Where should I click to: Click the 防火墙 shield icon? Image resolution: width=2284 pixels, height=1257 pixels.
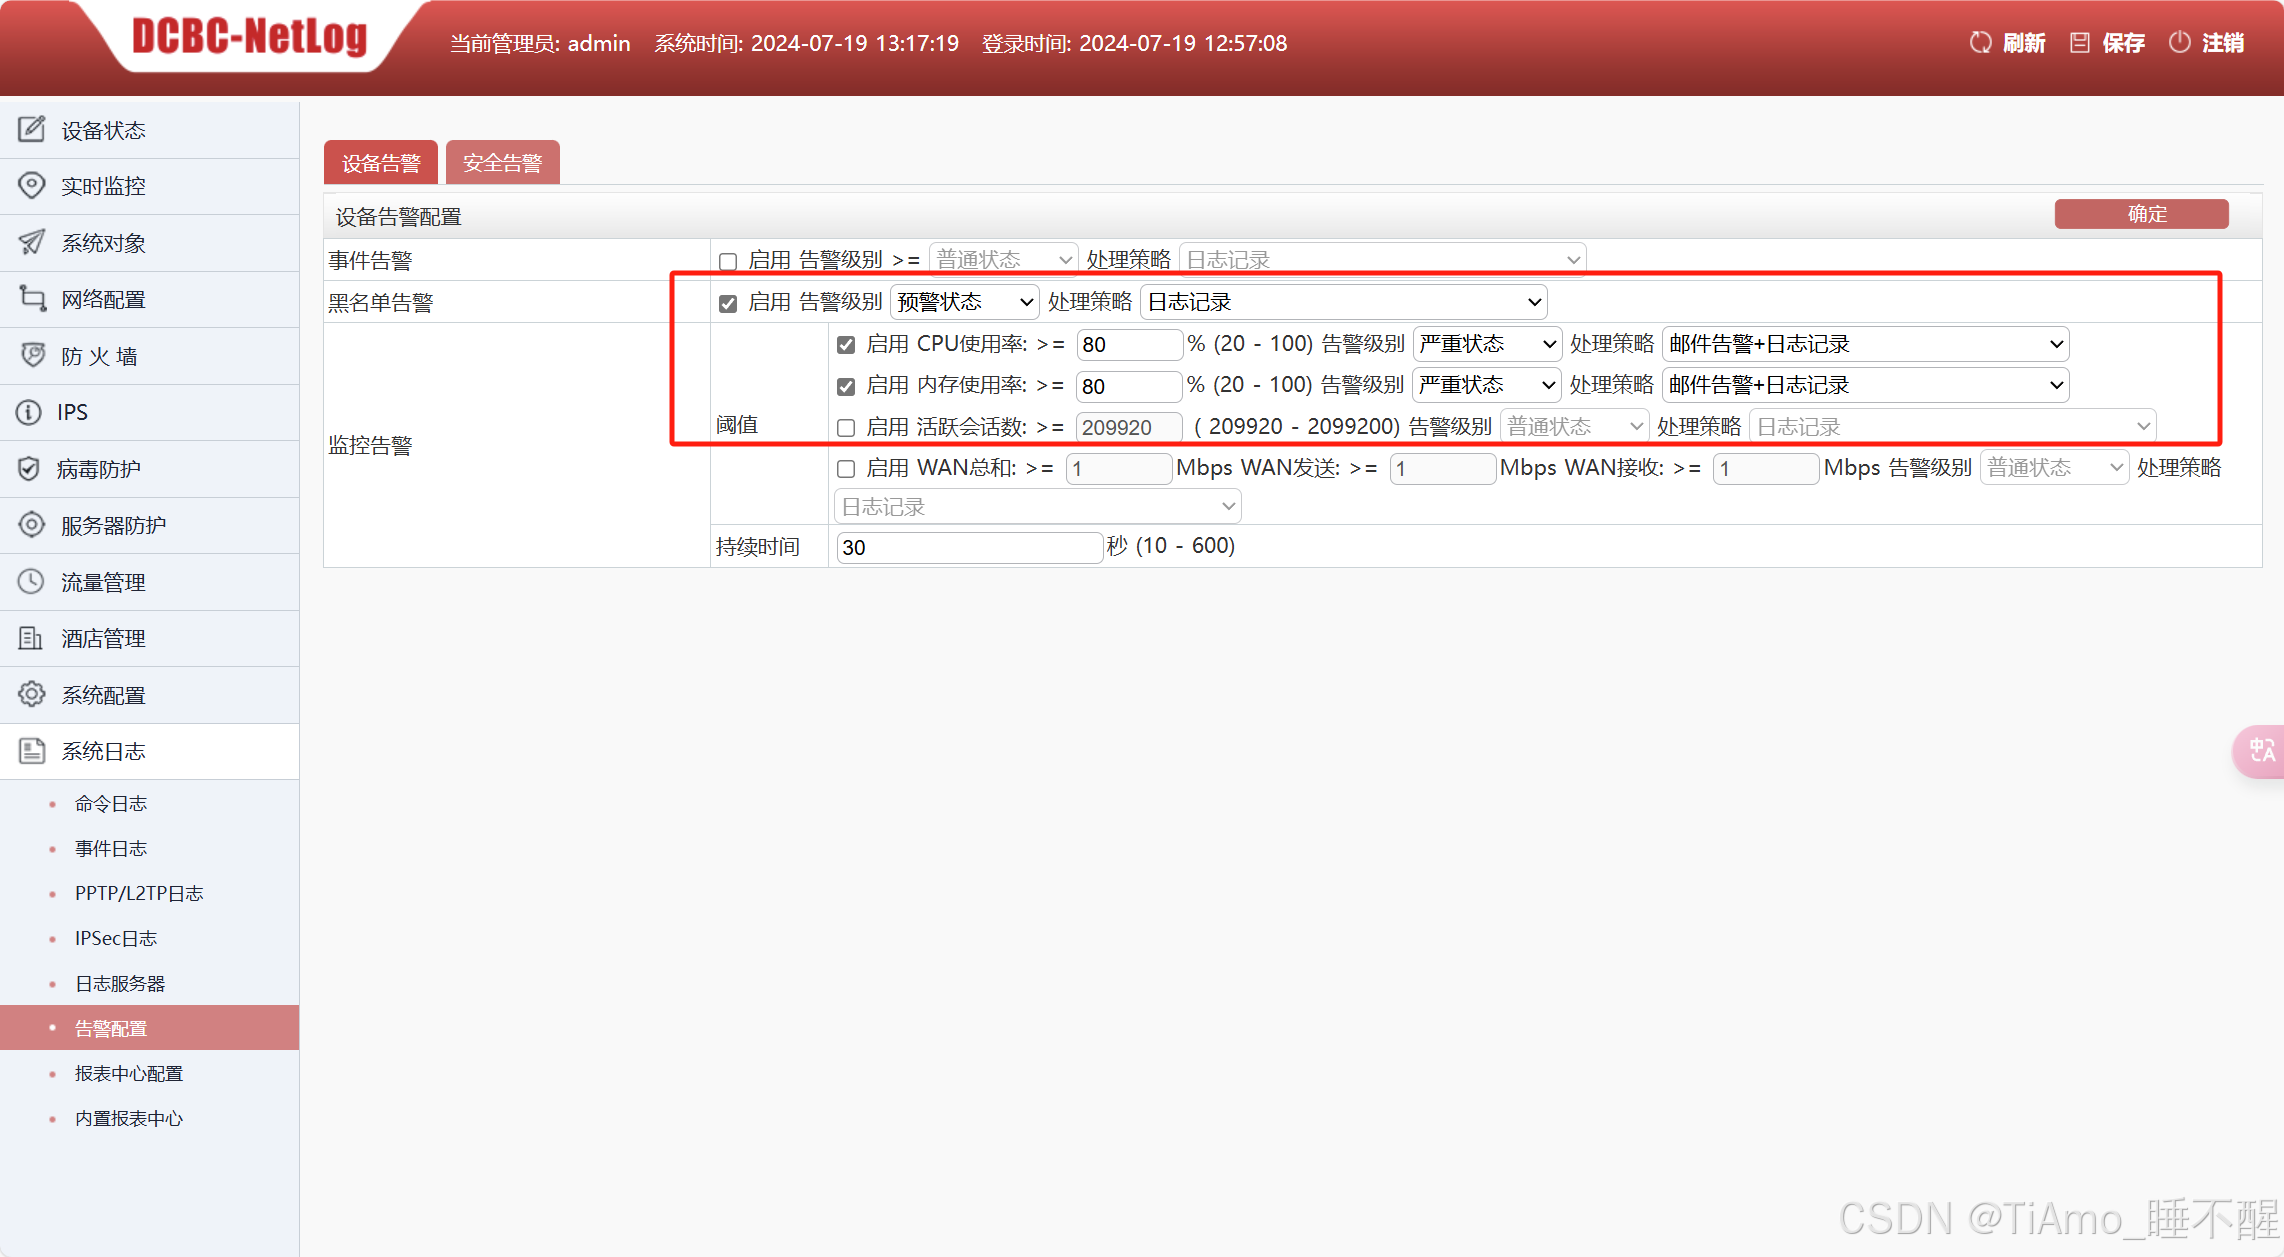[32, 355]
